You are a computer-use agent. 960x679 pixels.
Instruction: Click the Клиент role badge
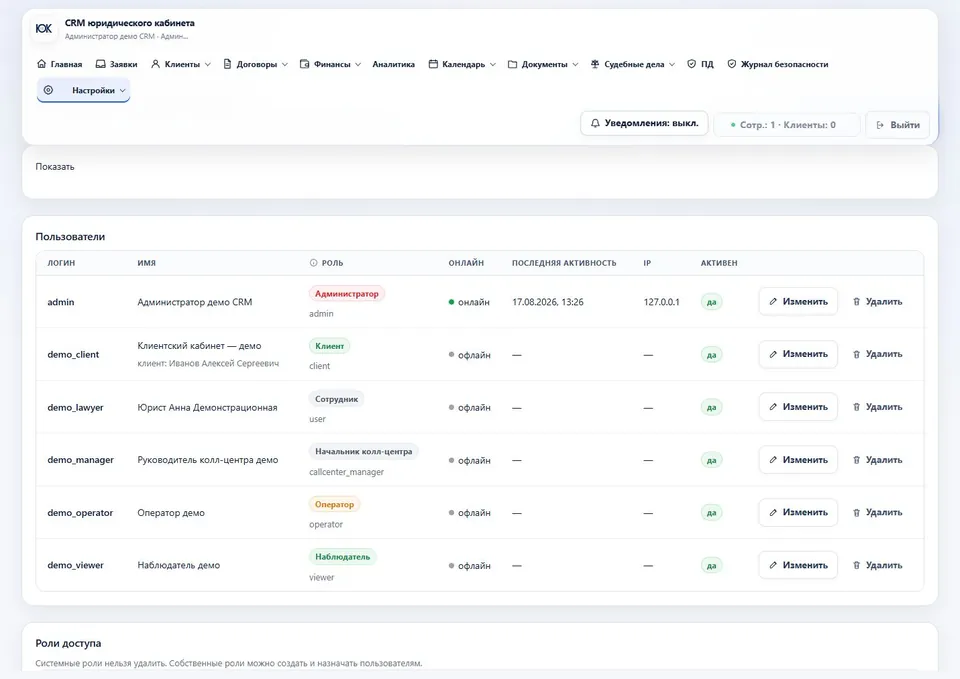click(x=329, y=346)
